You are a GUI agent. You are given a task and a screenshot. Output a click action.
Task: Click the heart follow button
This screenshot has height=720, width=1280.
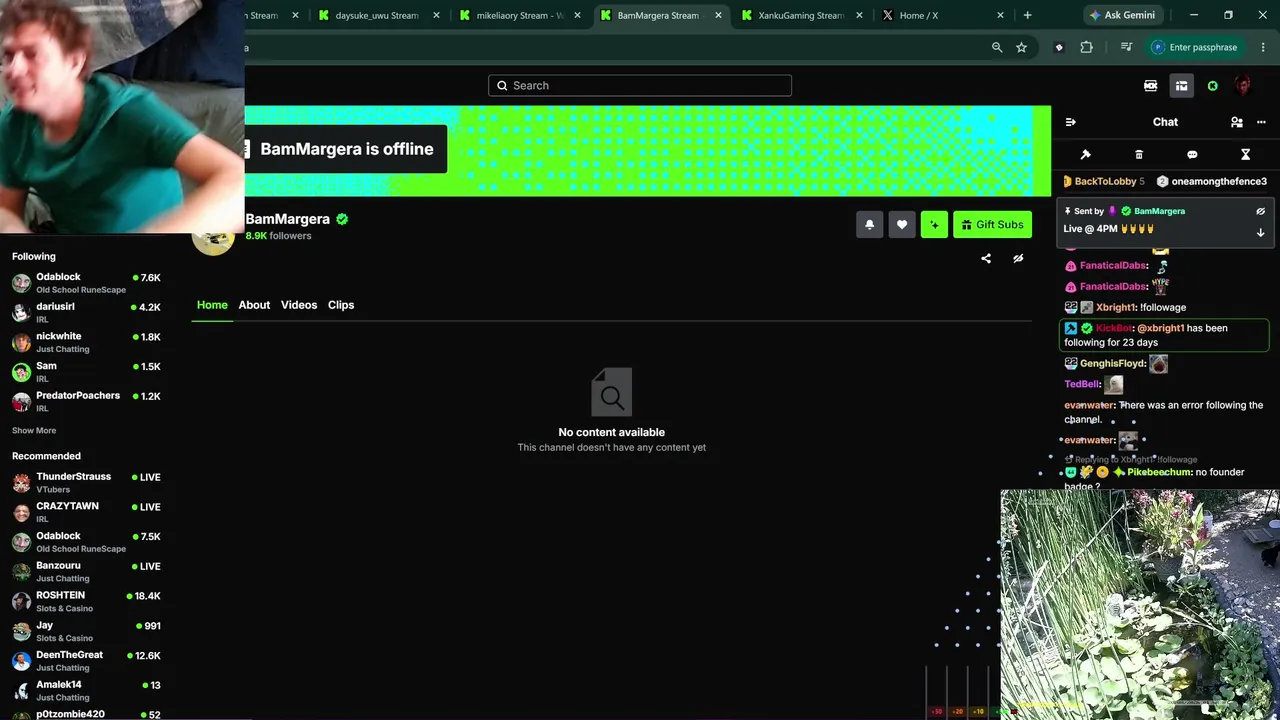pyautogui.click(x=902, y=225)
